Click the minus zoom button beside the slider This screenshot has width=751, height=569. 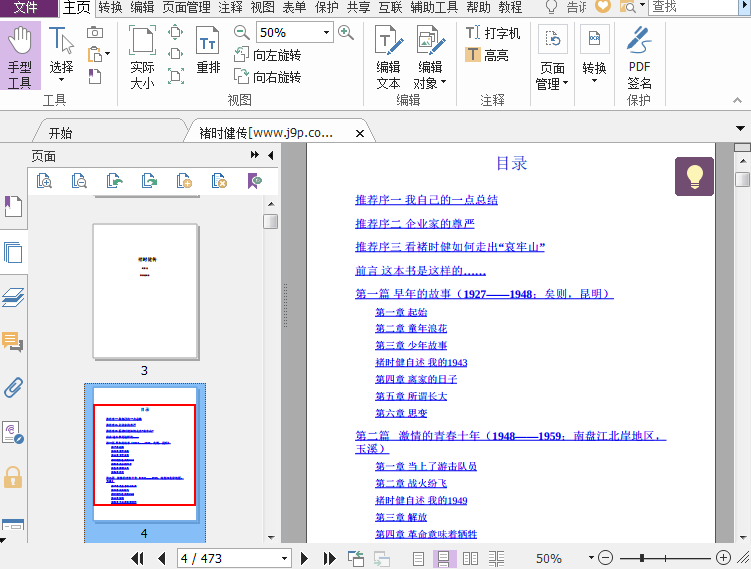pyautogui.click(x=605, y=558)
